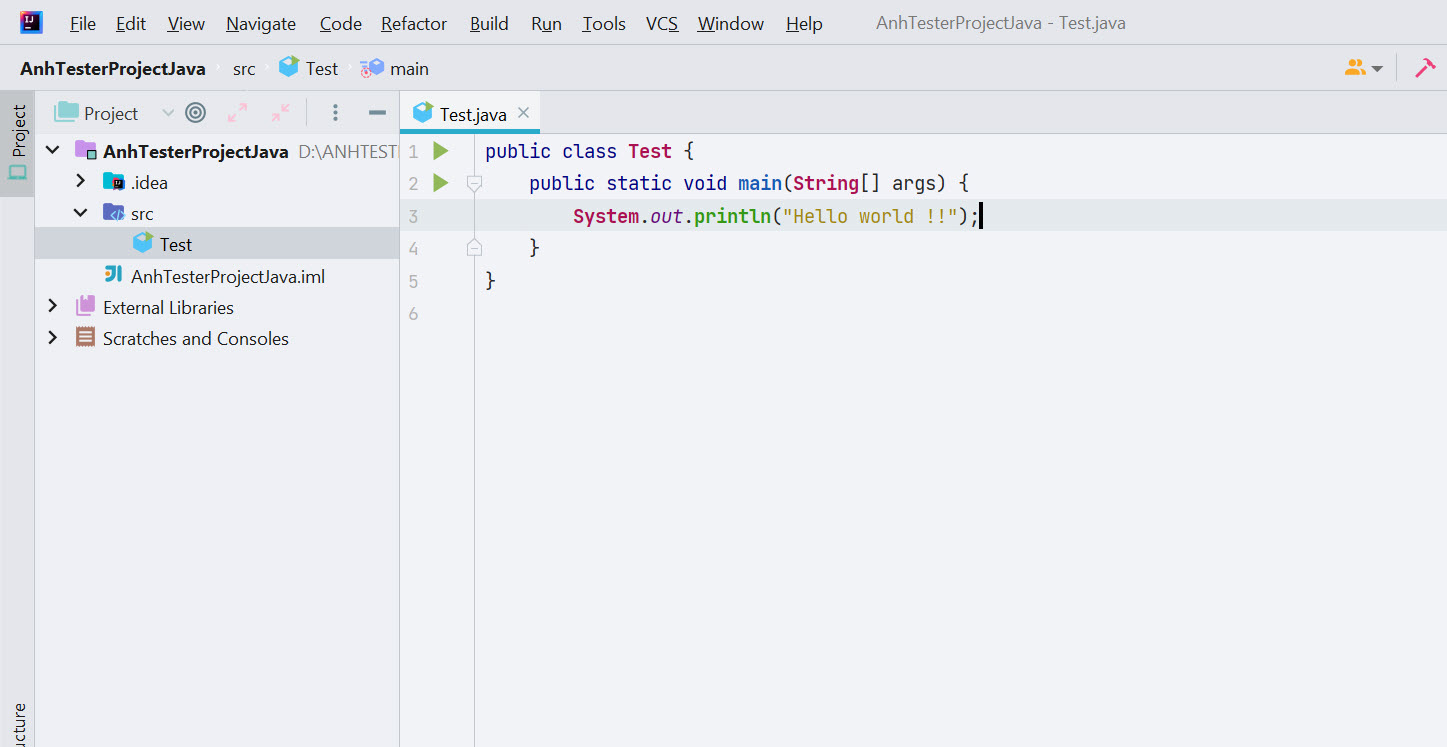
Task: Click Select Opened File target icon
Action: pos(196,113)
